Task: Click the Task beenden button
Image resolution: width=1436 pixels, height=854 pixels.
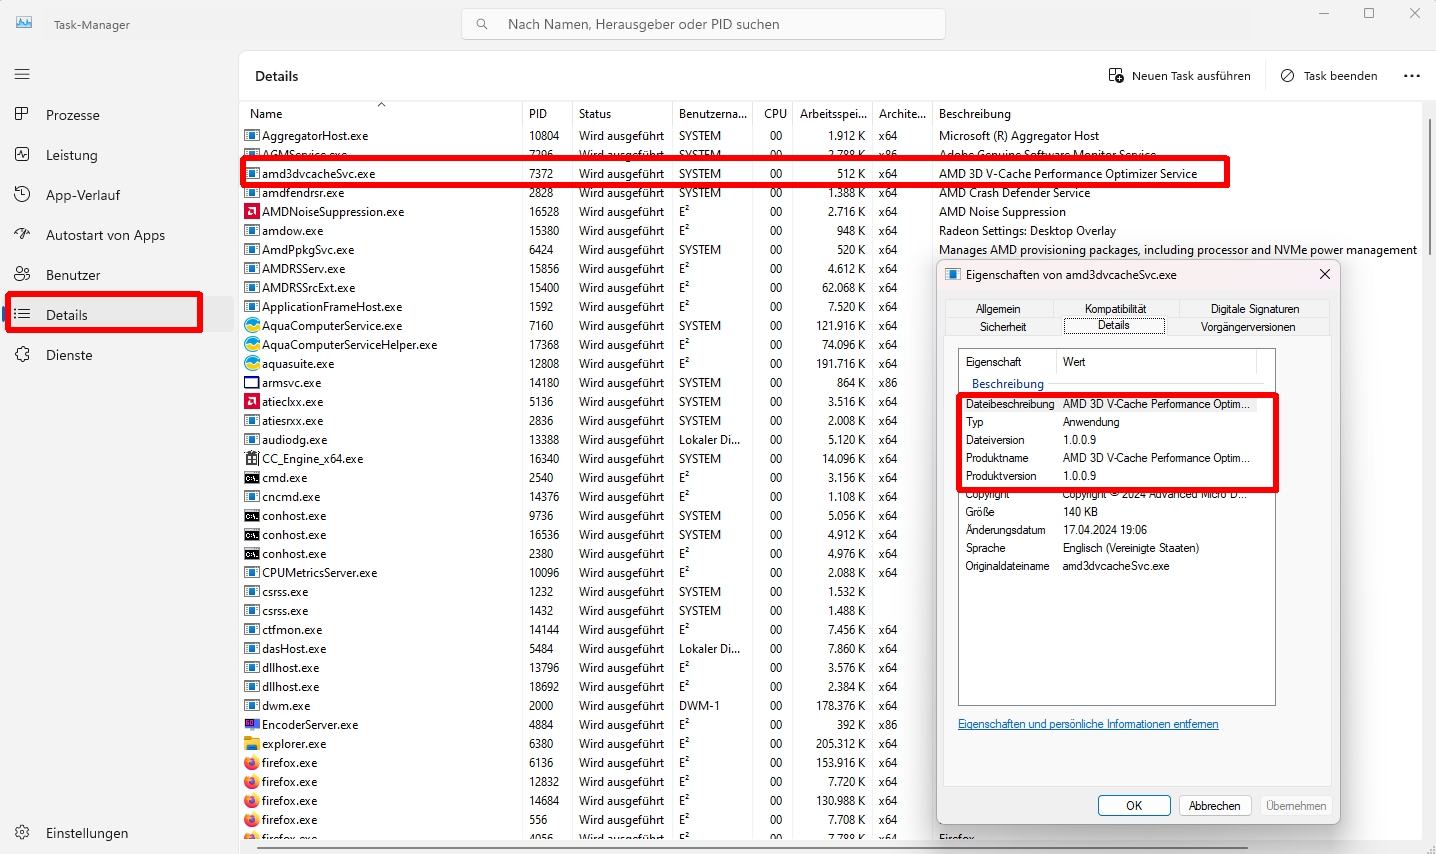Action: (1329, 76)
